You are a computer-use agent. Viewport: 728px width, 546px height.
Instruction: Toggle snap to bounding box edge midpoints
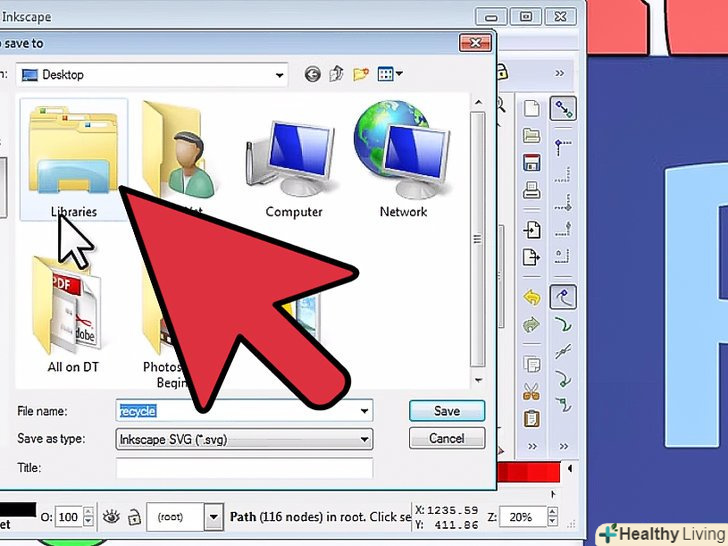pyautogui.click(x=563, y=229)
